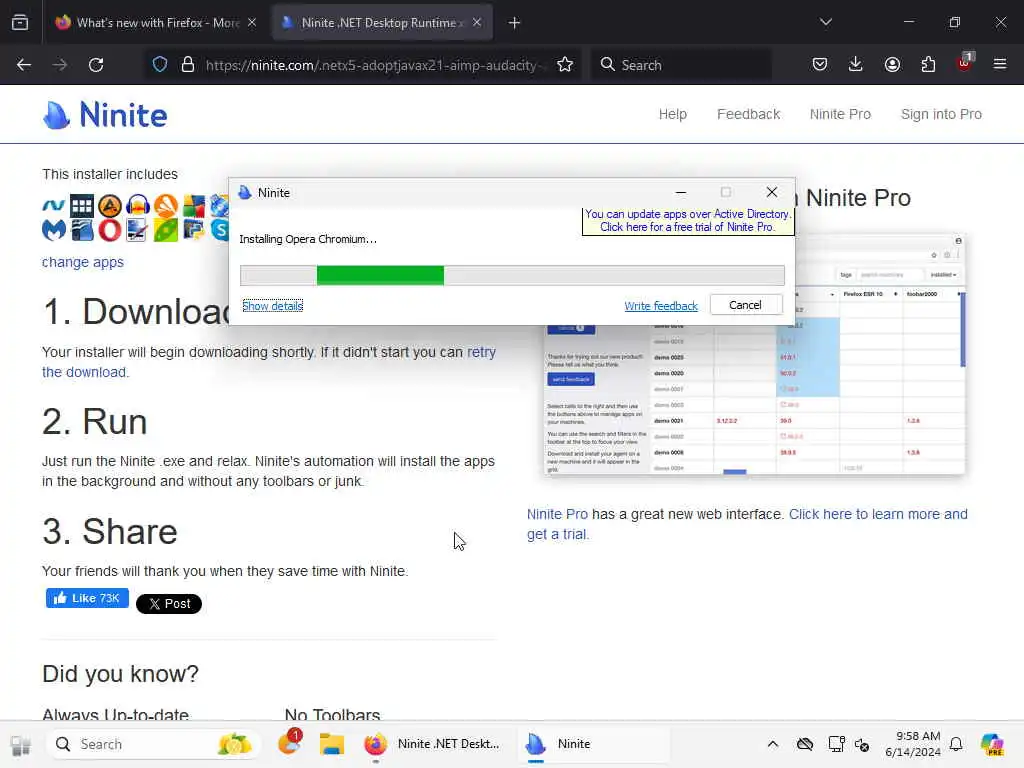Close the What's new with Firefox tab
This screenshot has height=768, width=1024.
pos(252,23)
